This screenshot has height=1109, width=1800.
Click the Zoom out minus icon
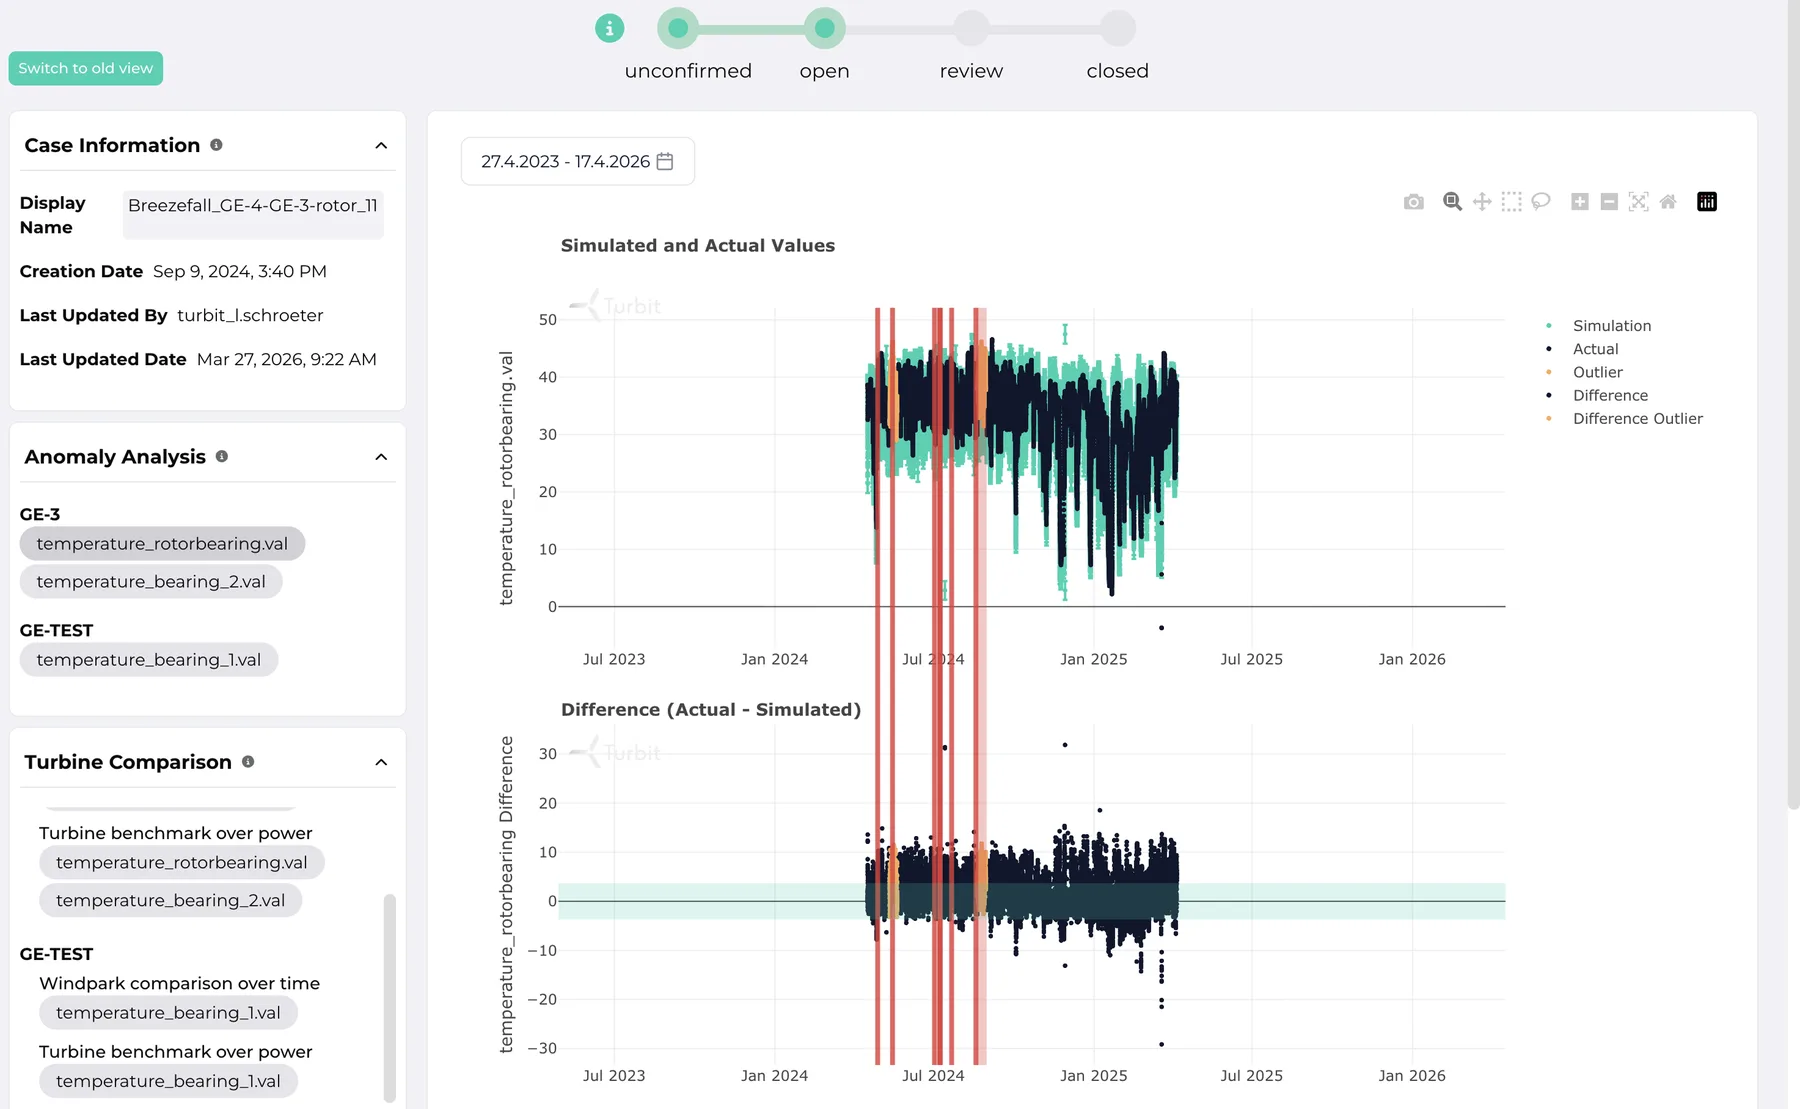click(x=1609, y=202)
